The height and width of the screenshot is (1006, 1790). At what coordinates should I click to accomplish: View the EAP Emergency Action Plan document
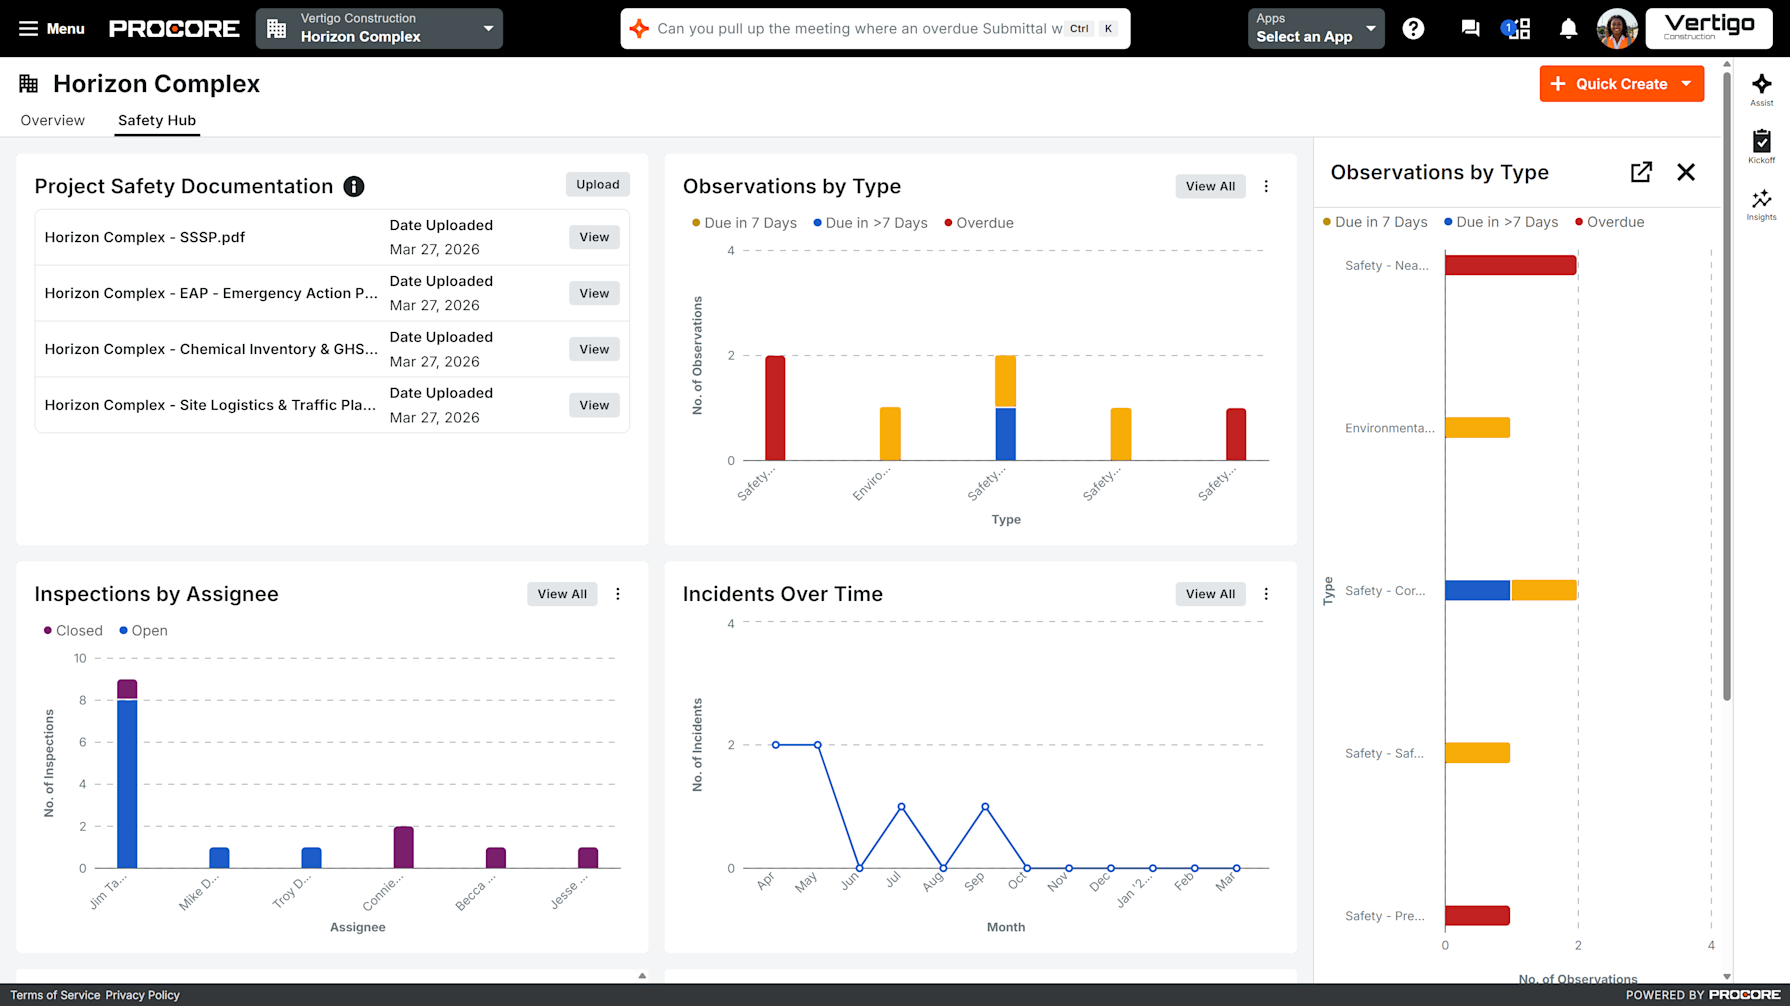point(594,293)
